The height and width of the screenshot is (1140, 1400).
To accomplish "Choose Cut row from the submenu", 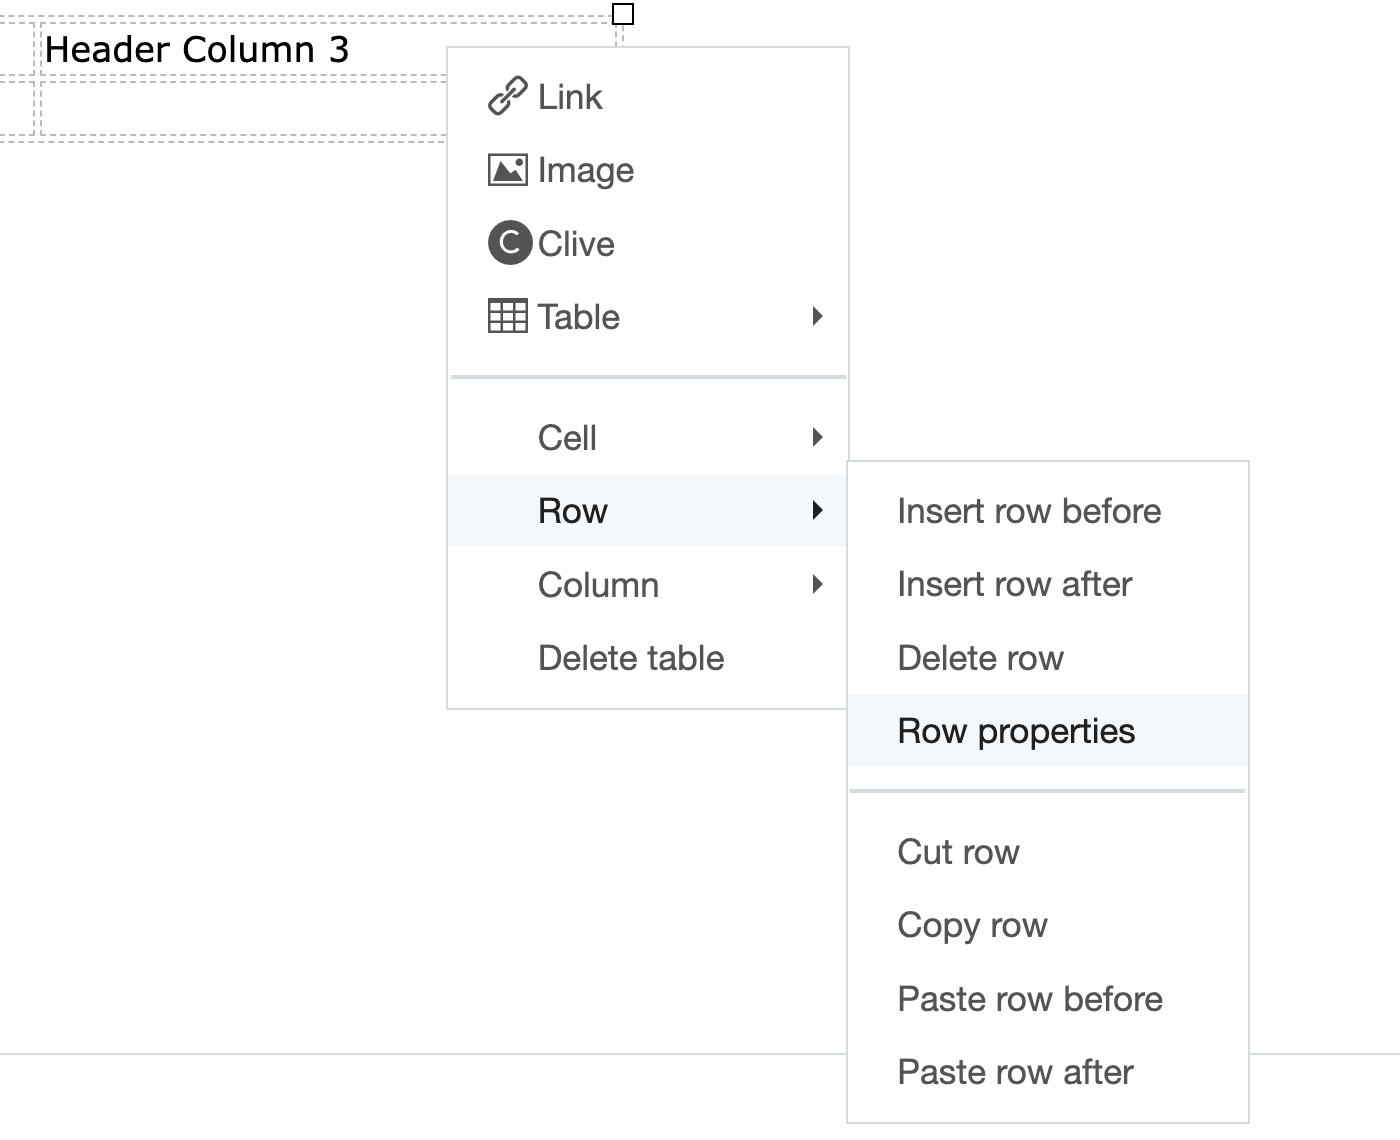I will (958, 852).
